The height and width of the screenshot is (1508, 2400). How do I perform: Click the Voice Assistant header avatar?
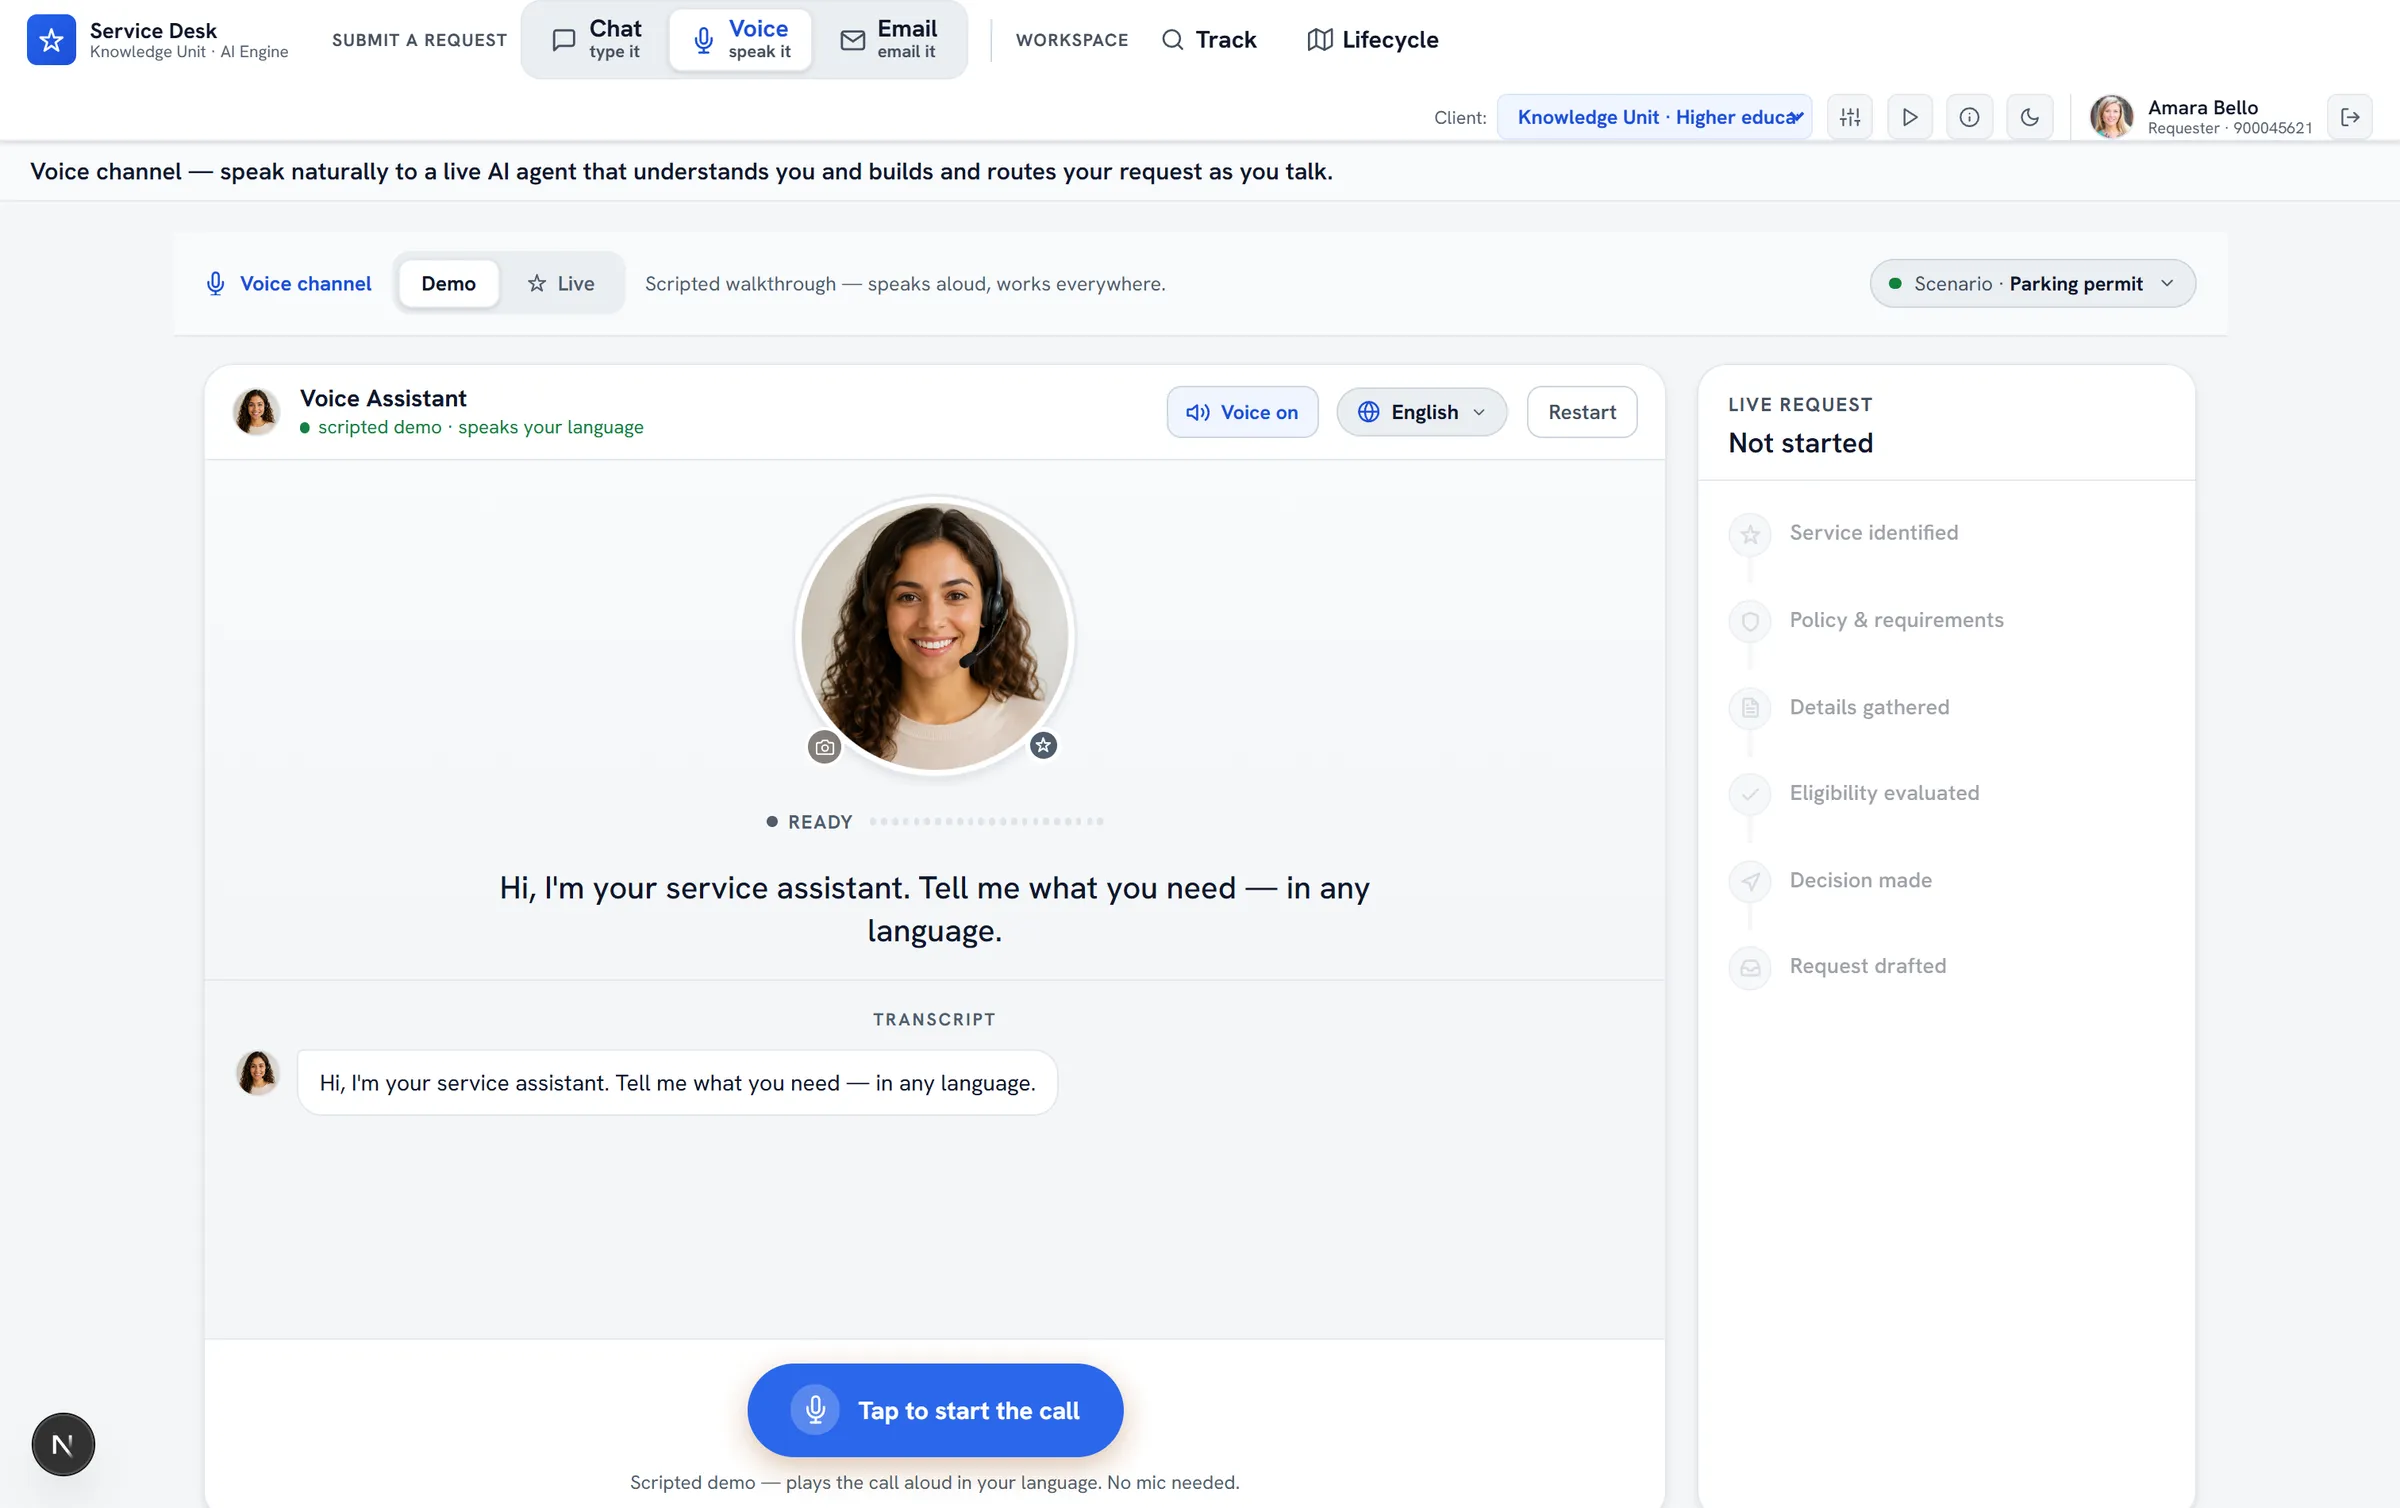click(x=256, y=411)
